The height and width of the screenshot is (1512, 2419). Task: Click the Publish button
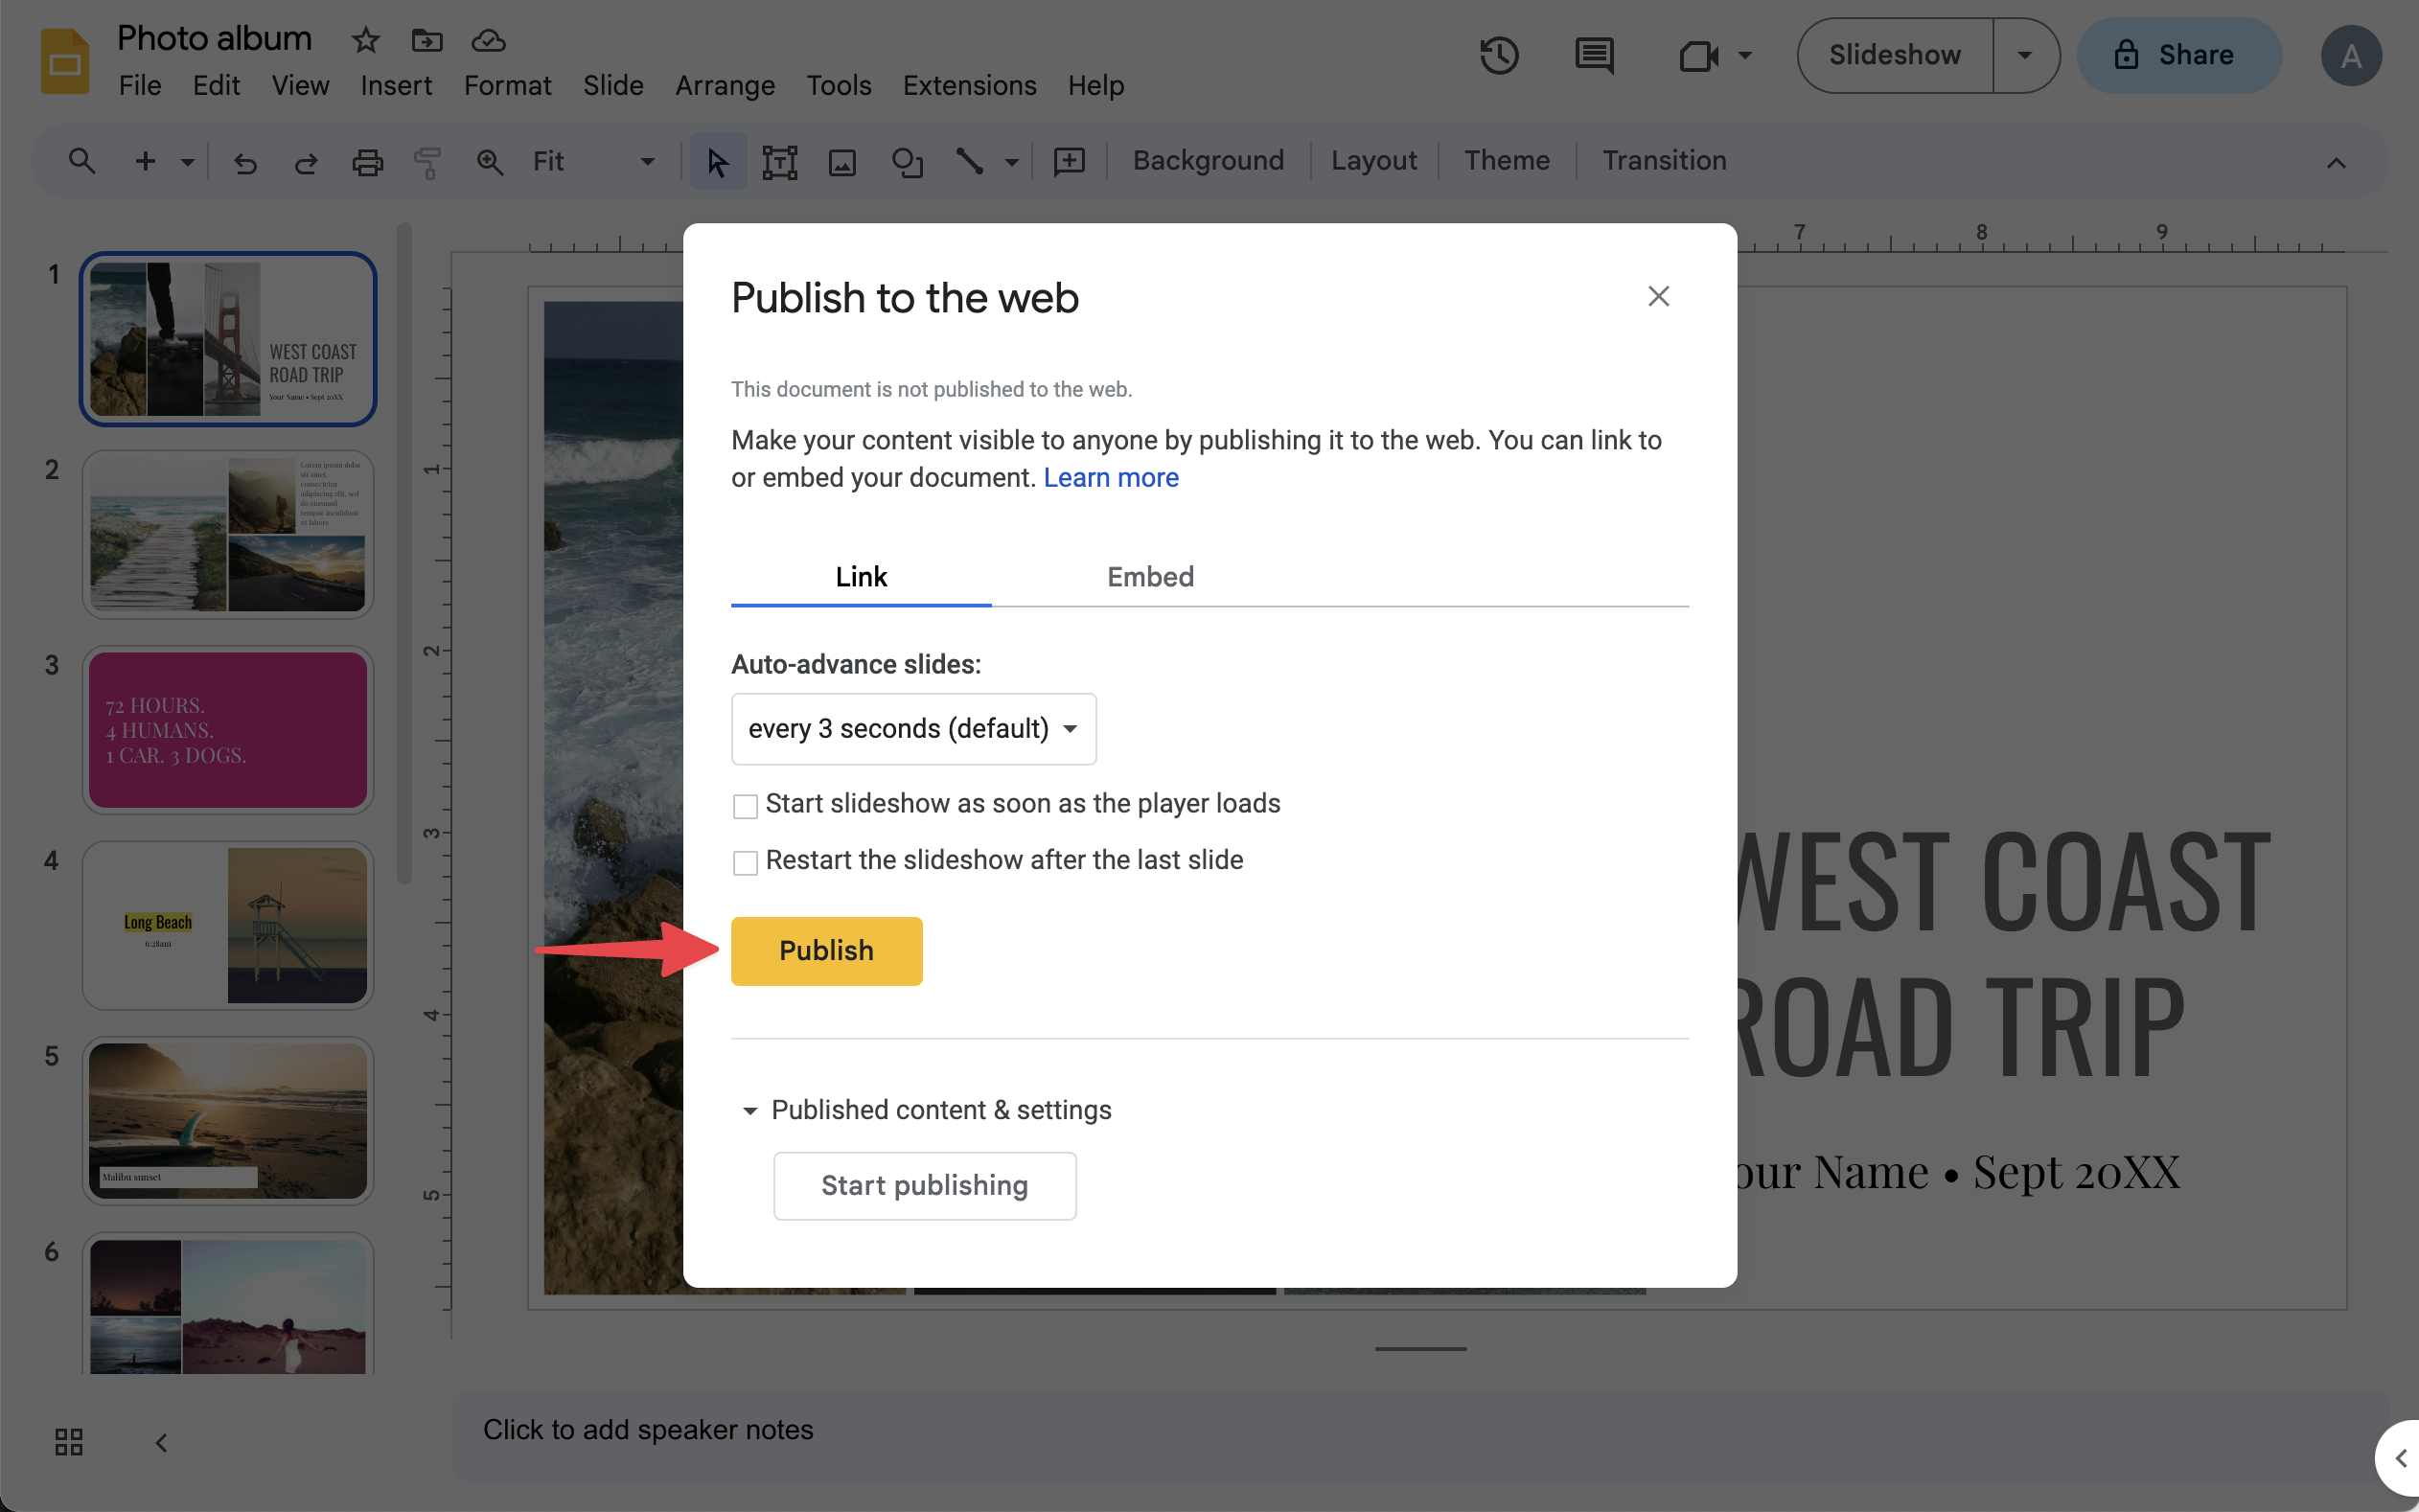(826, 950)
